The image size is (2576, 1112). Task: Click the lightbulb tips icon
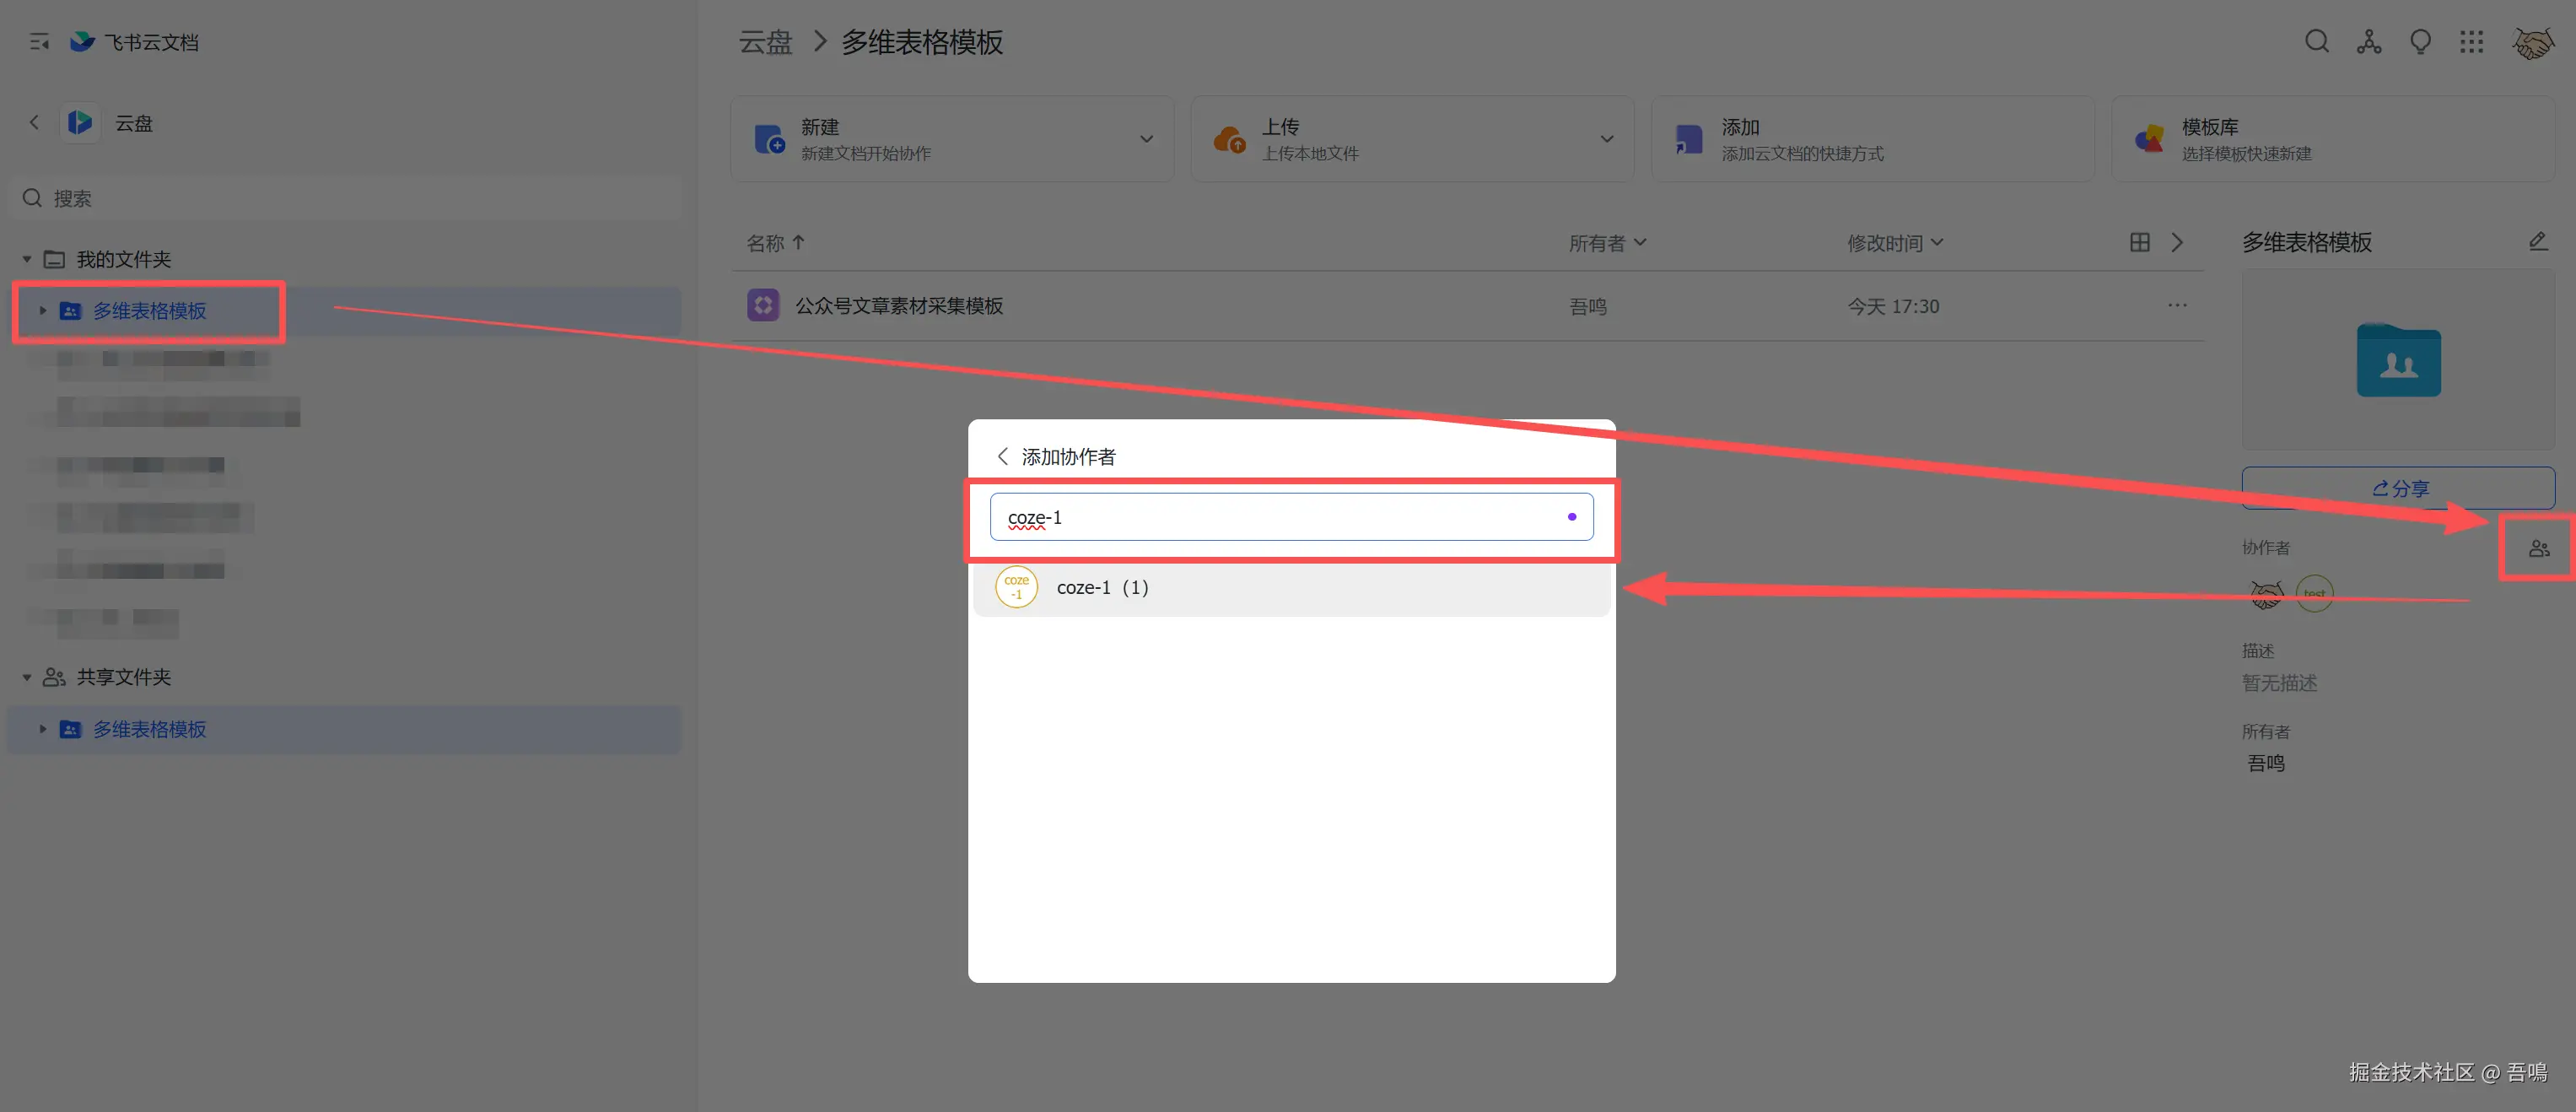[2420, 42]
